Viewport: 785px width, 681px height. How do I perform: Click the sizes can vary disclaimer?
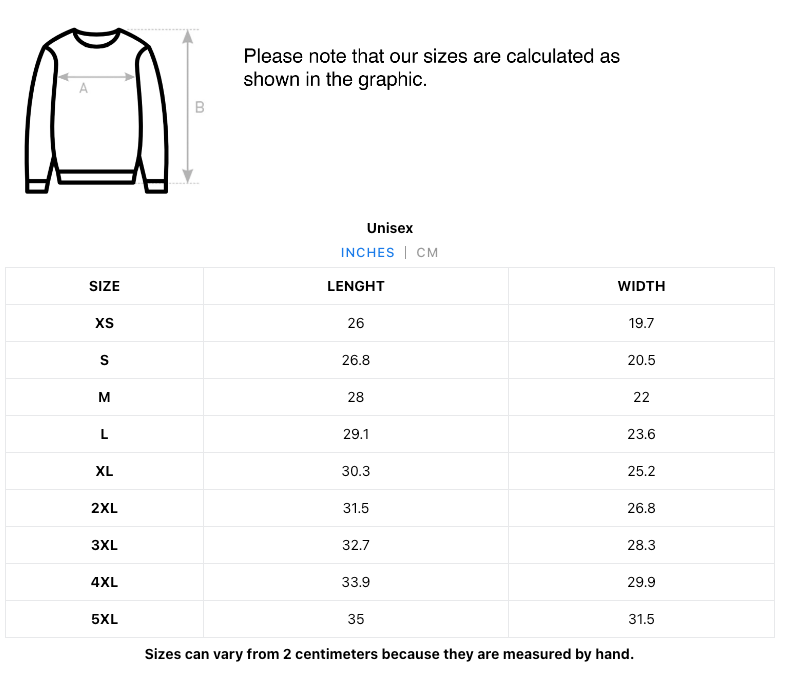pos(389,654)
